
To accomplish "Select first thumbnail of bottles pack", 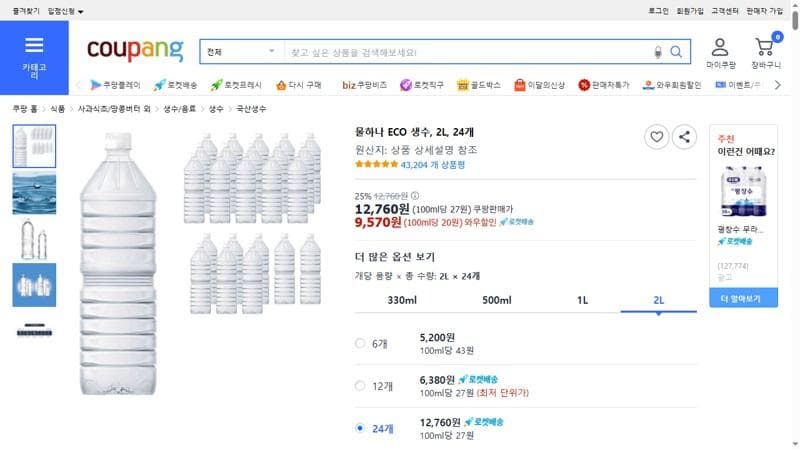I will [x=34, y=146].
